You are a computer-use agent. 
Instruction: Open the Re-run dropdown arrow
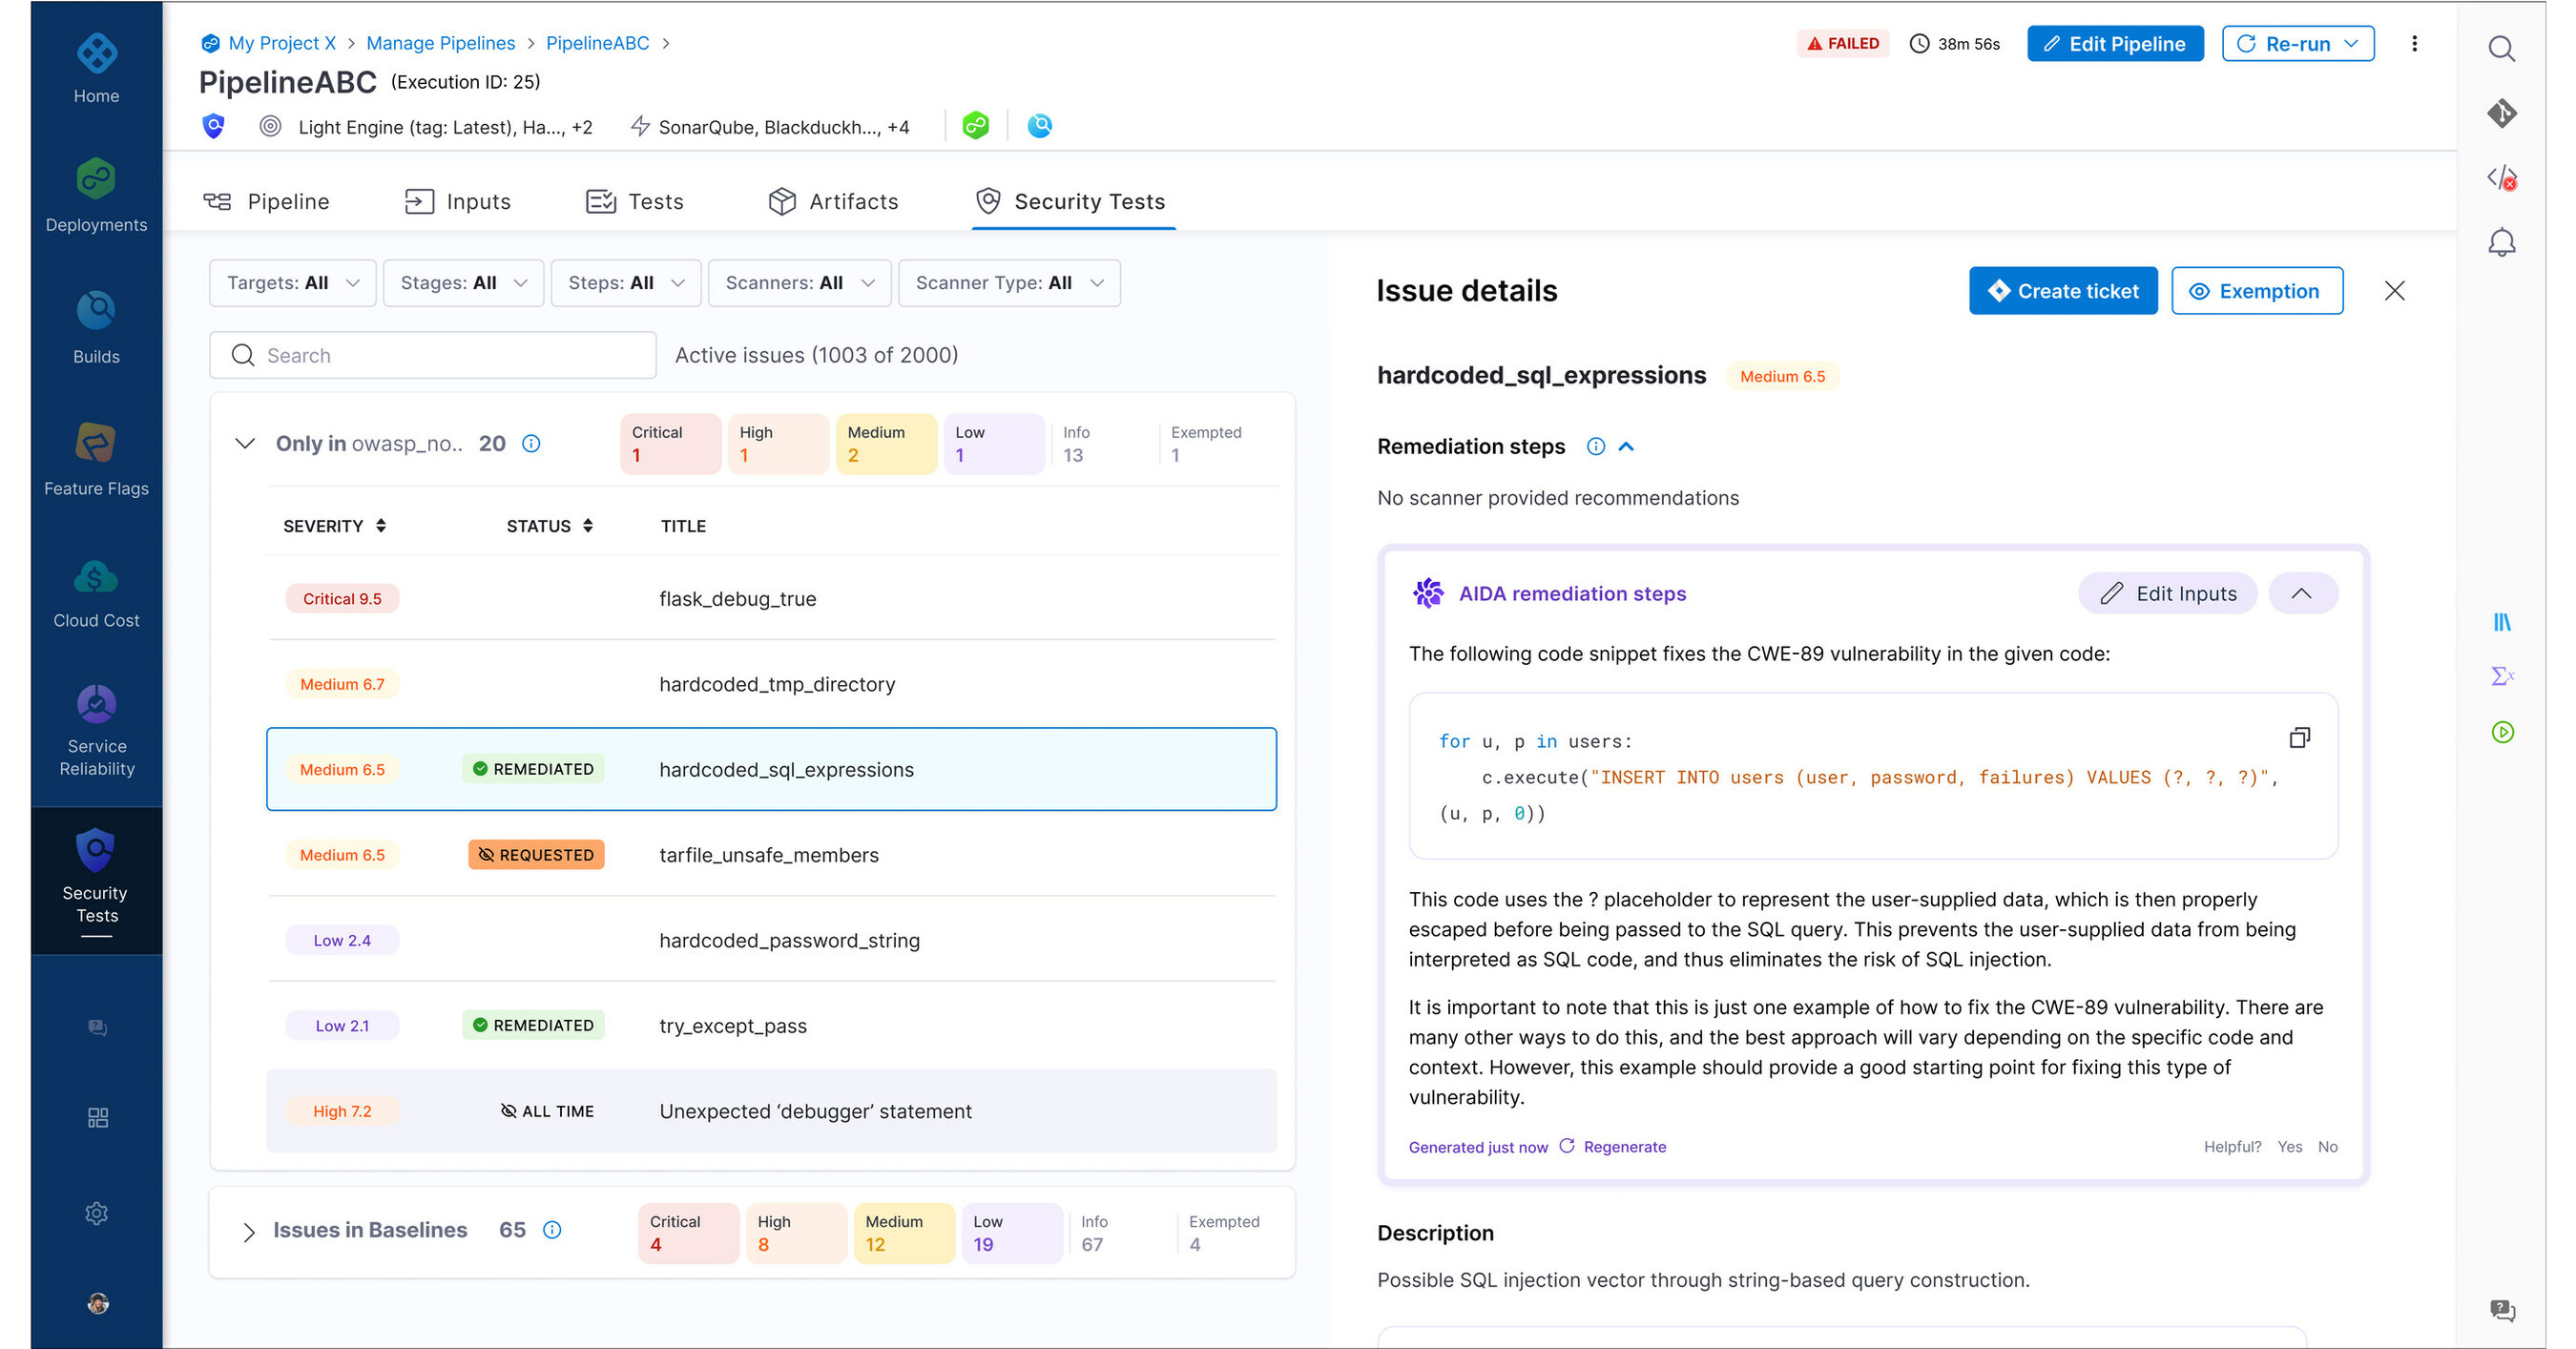(x=2352, y=43)
